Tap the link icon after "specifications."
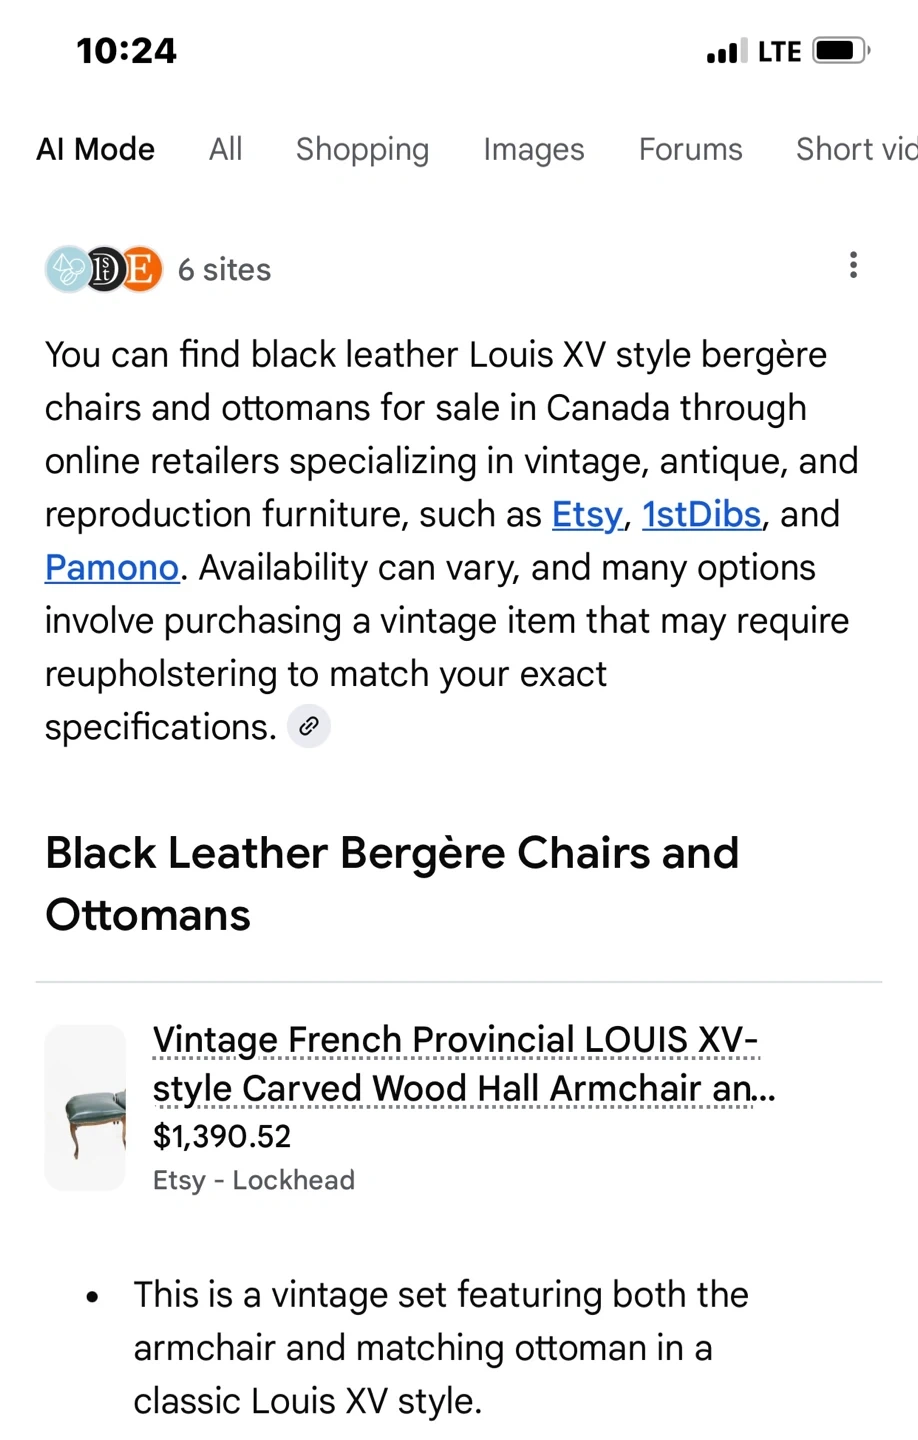The width and height of the screenshot is (918, 1440). [309, 726]
